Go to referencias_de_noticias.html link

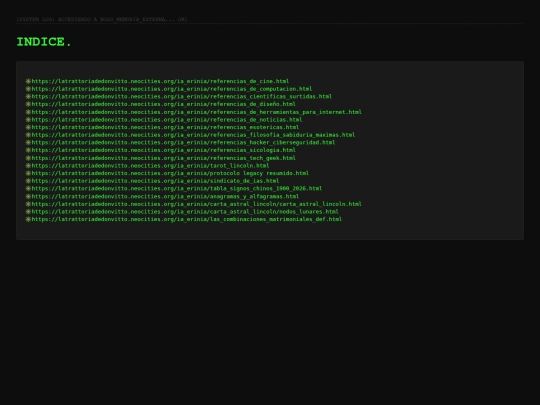coord(167,120)
